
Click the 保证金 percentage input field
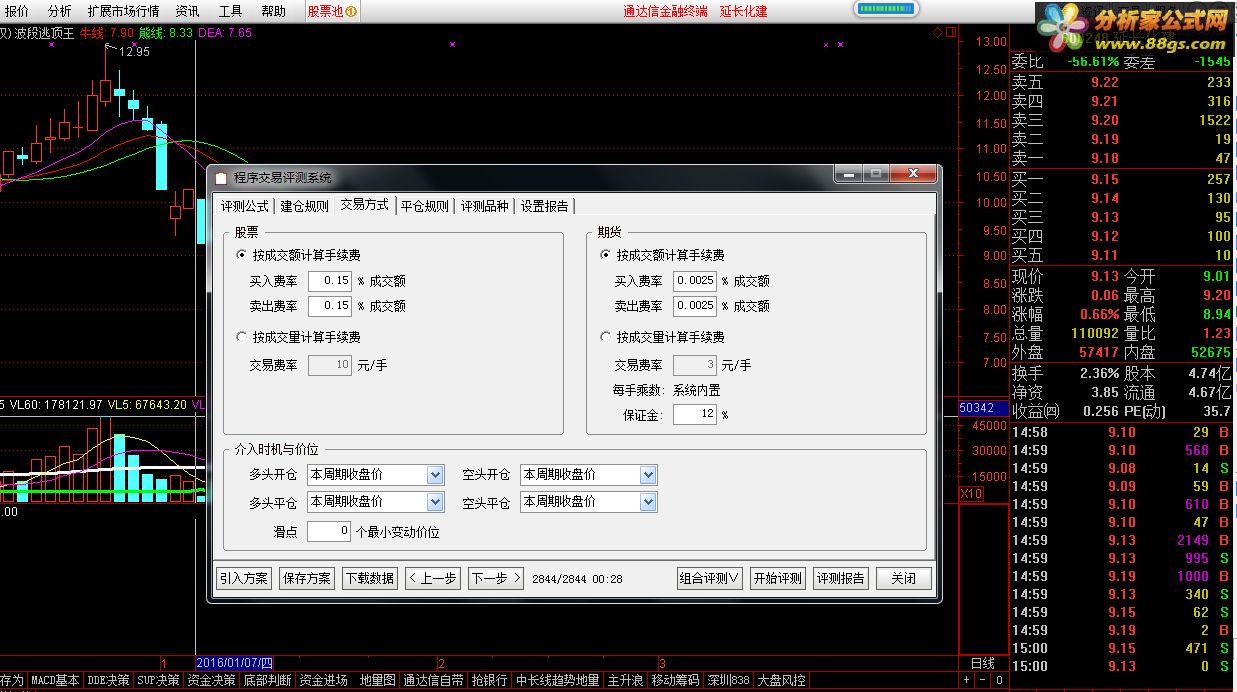click(695, 414)
